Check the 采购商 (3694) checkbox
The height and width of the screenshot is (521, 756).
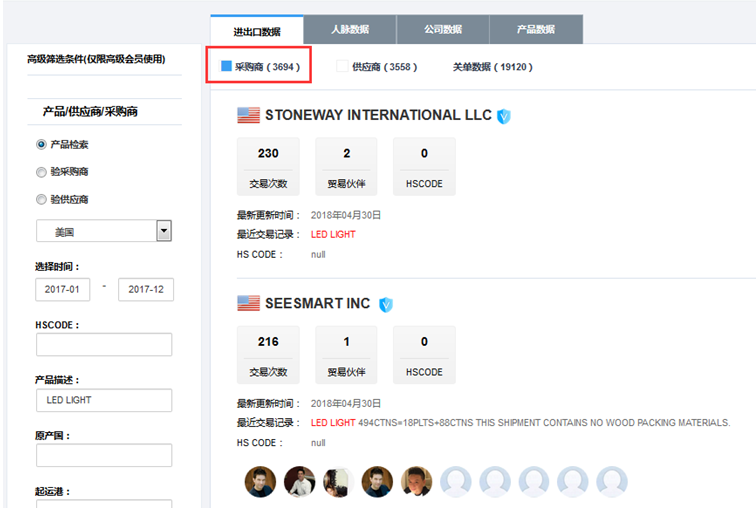click(226, 66)
